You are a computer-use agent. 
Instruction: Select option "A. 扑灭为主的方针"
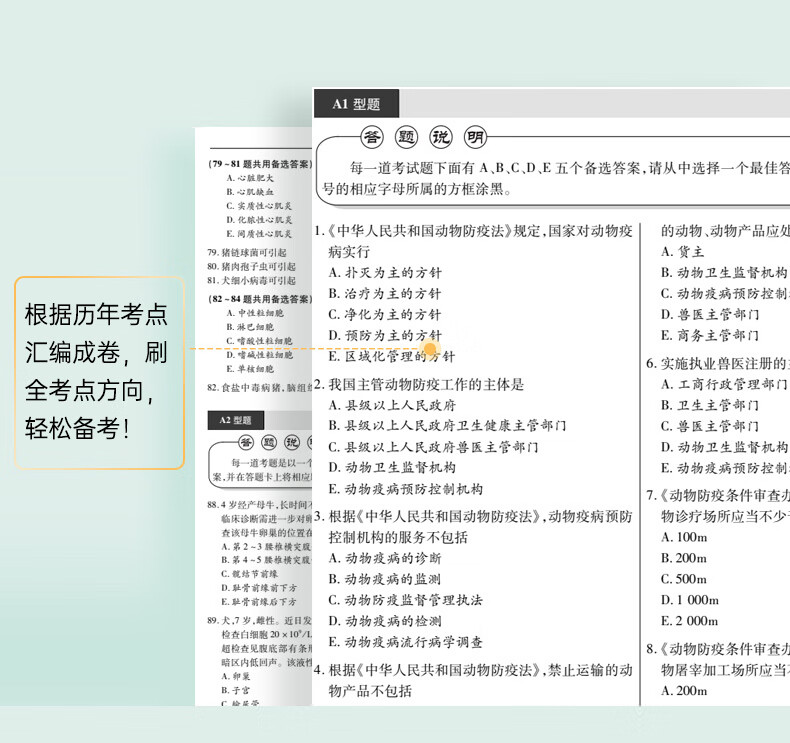[385, 272]
